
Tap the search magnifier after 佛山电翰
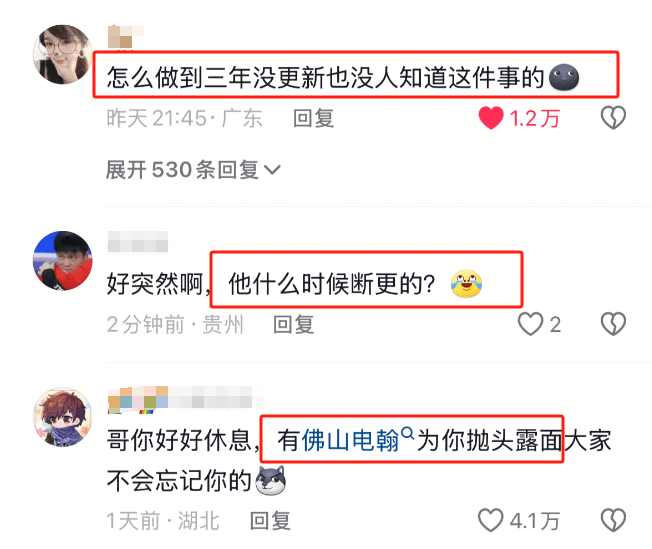[408, 433]
